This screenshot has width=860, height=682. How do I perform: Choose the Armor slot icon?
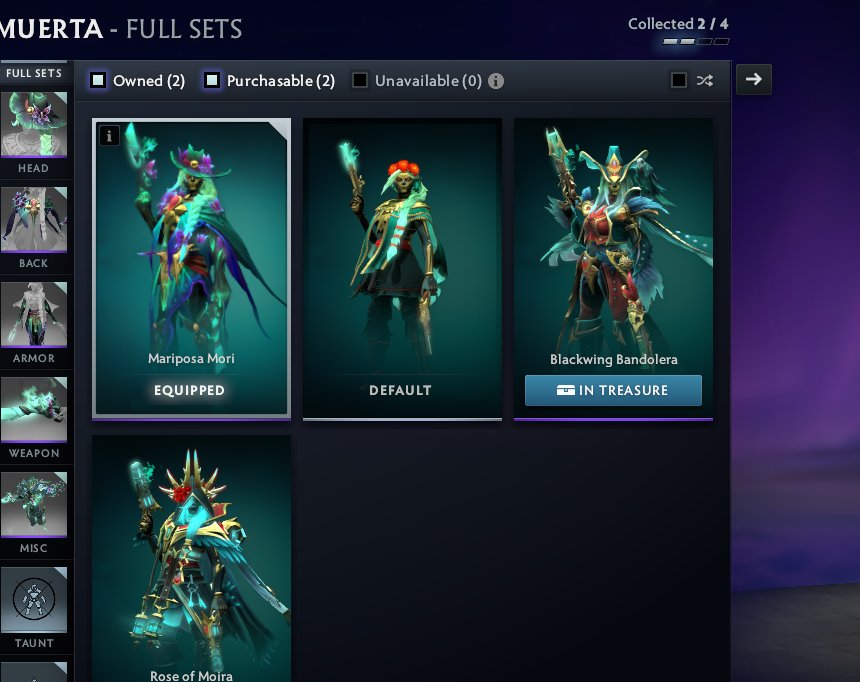click(x=34, y=314)
